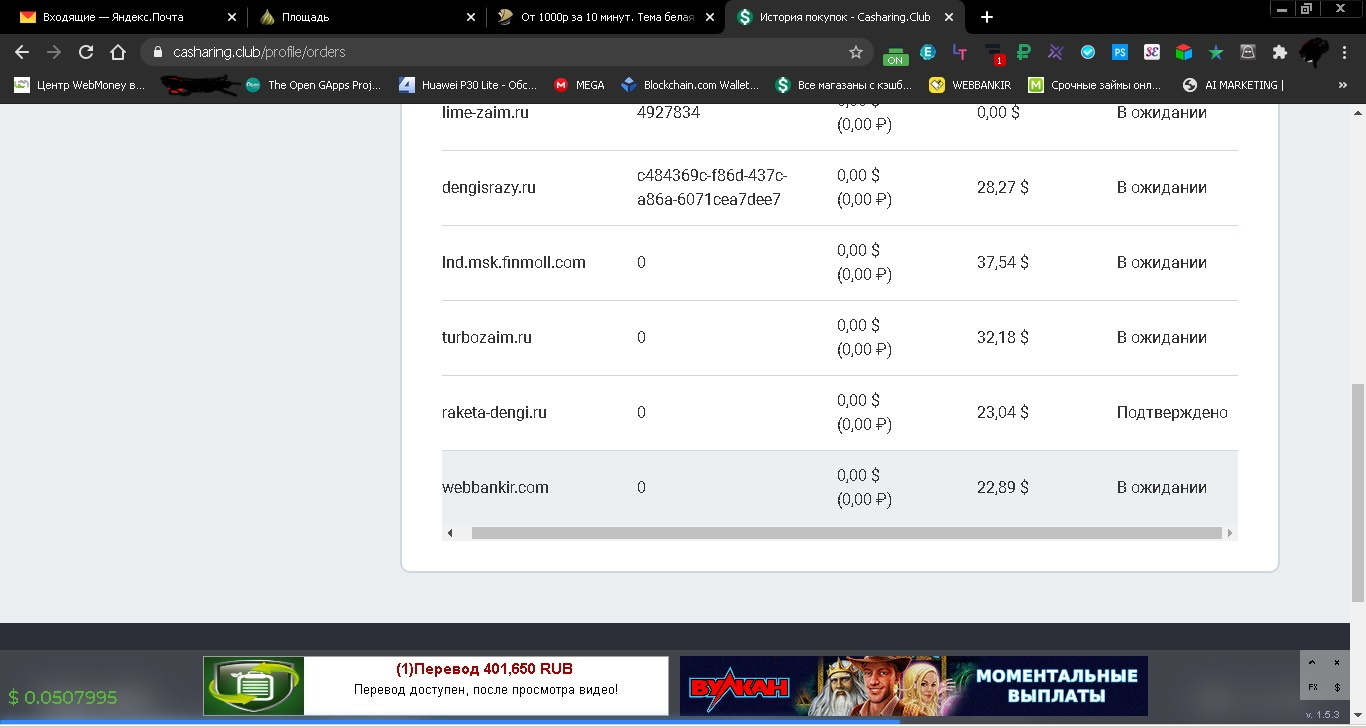Image resolution: width=1366 pixels, height=728 pixels.
Task: Open the purple X extension
Action: 1056,52
